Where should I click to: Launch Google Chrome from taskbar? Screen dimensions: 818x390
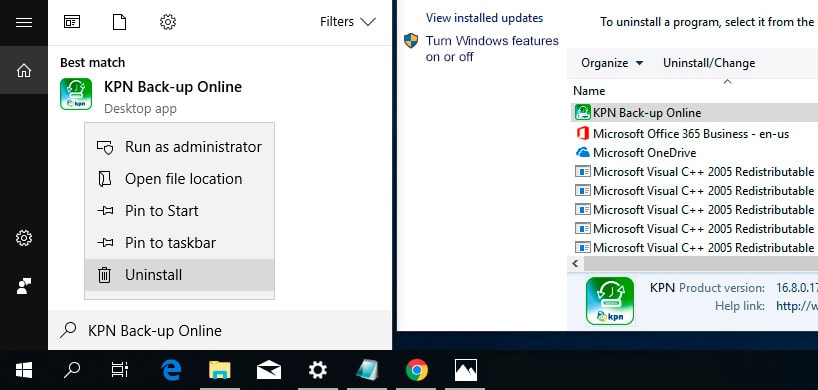coord(416,370)
